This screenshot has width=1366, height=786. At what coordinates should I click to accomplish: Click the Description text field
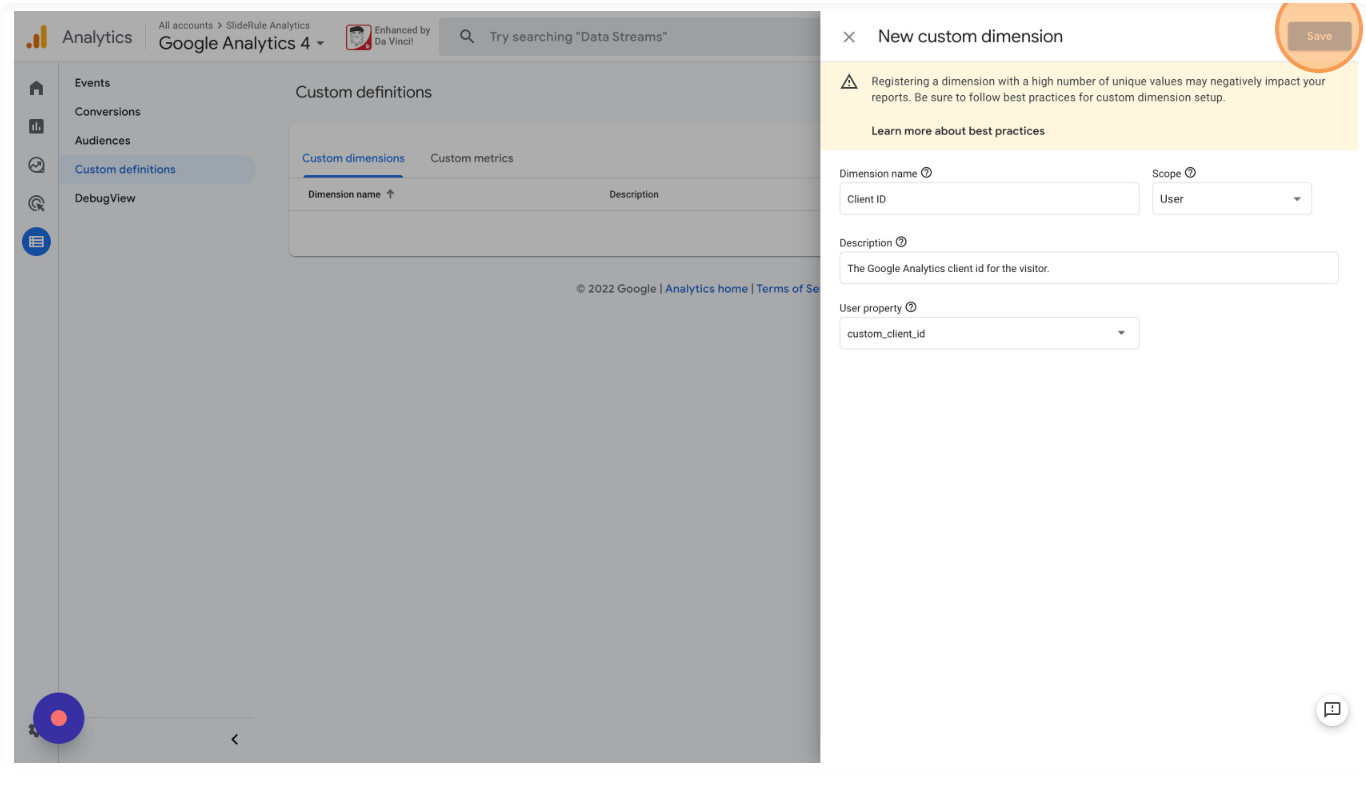1088,268
